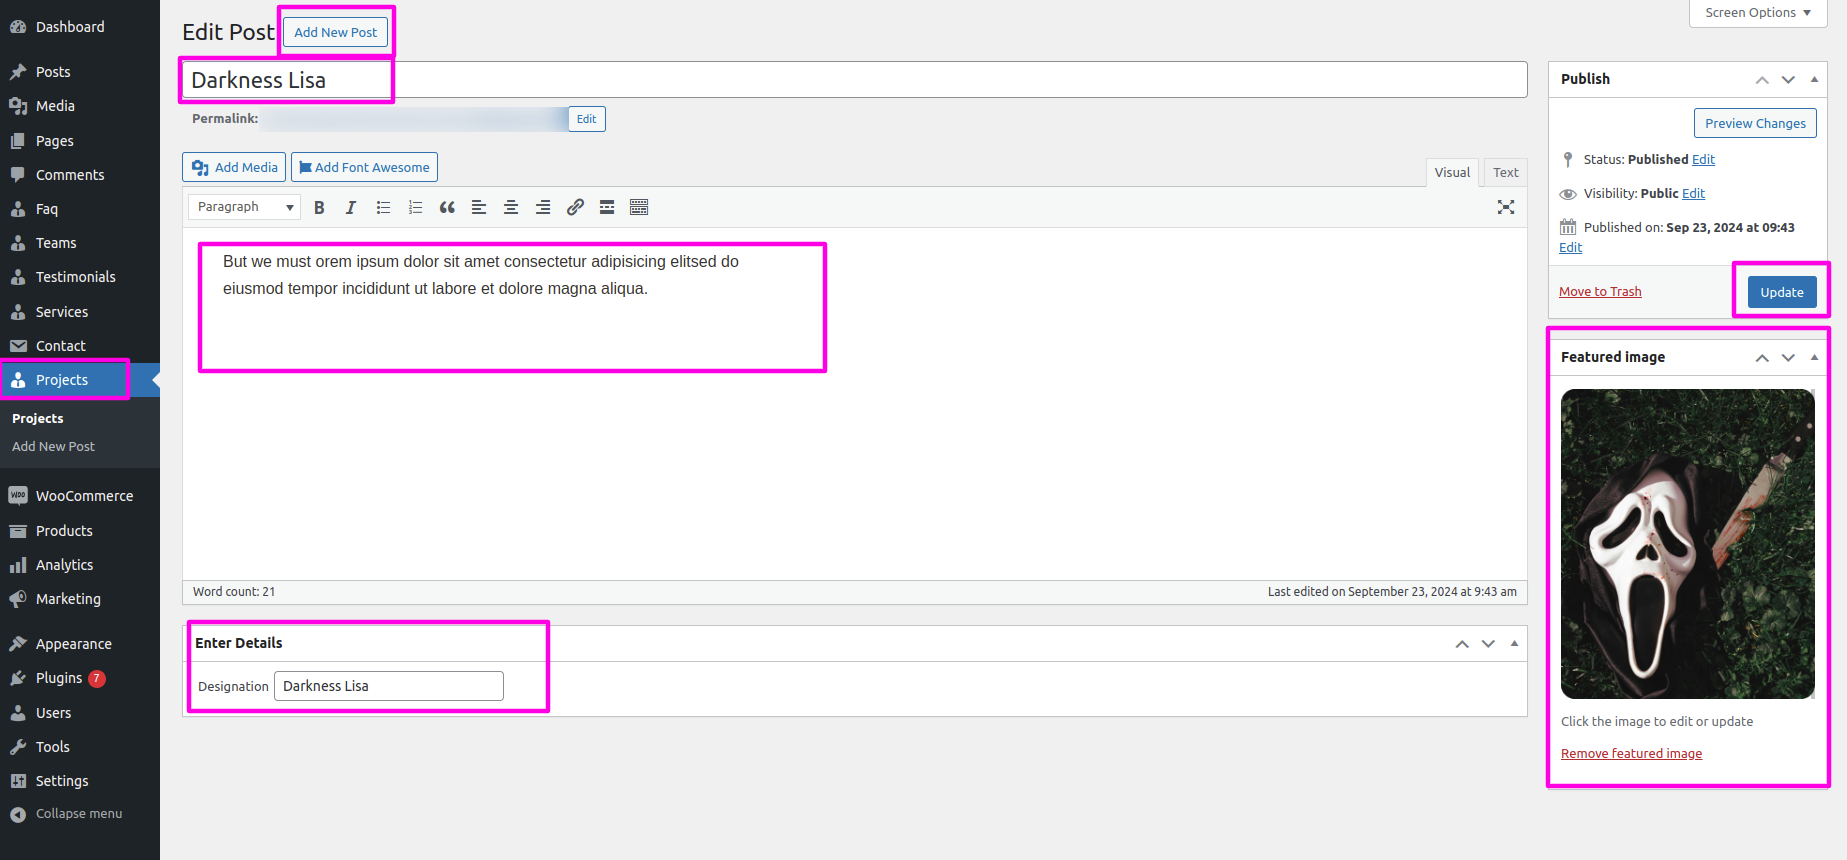Open Services menu in sidebar

(80, 312)
